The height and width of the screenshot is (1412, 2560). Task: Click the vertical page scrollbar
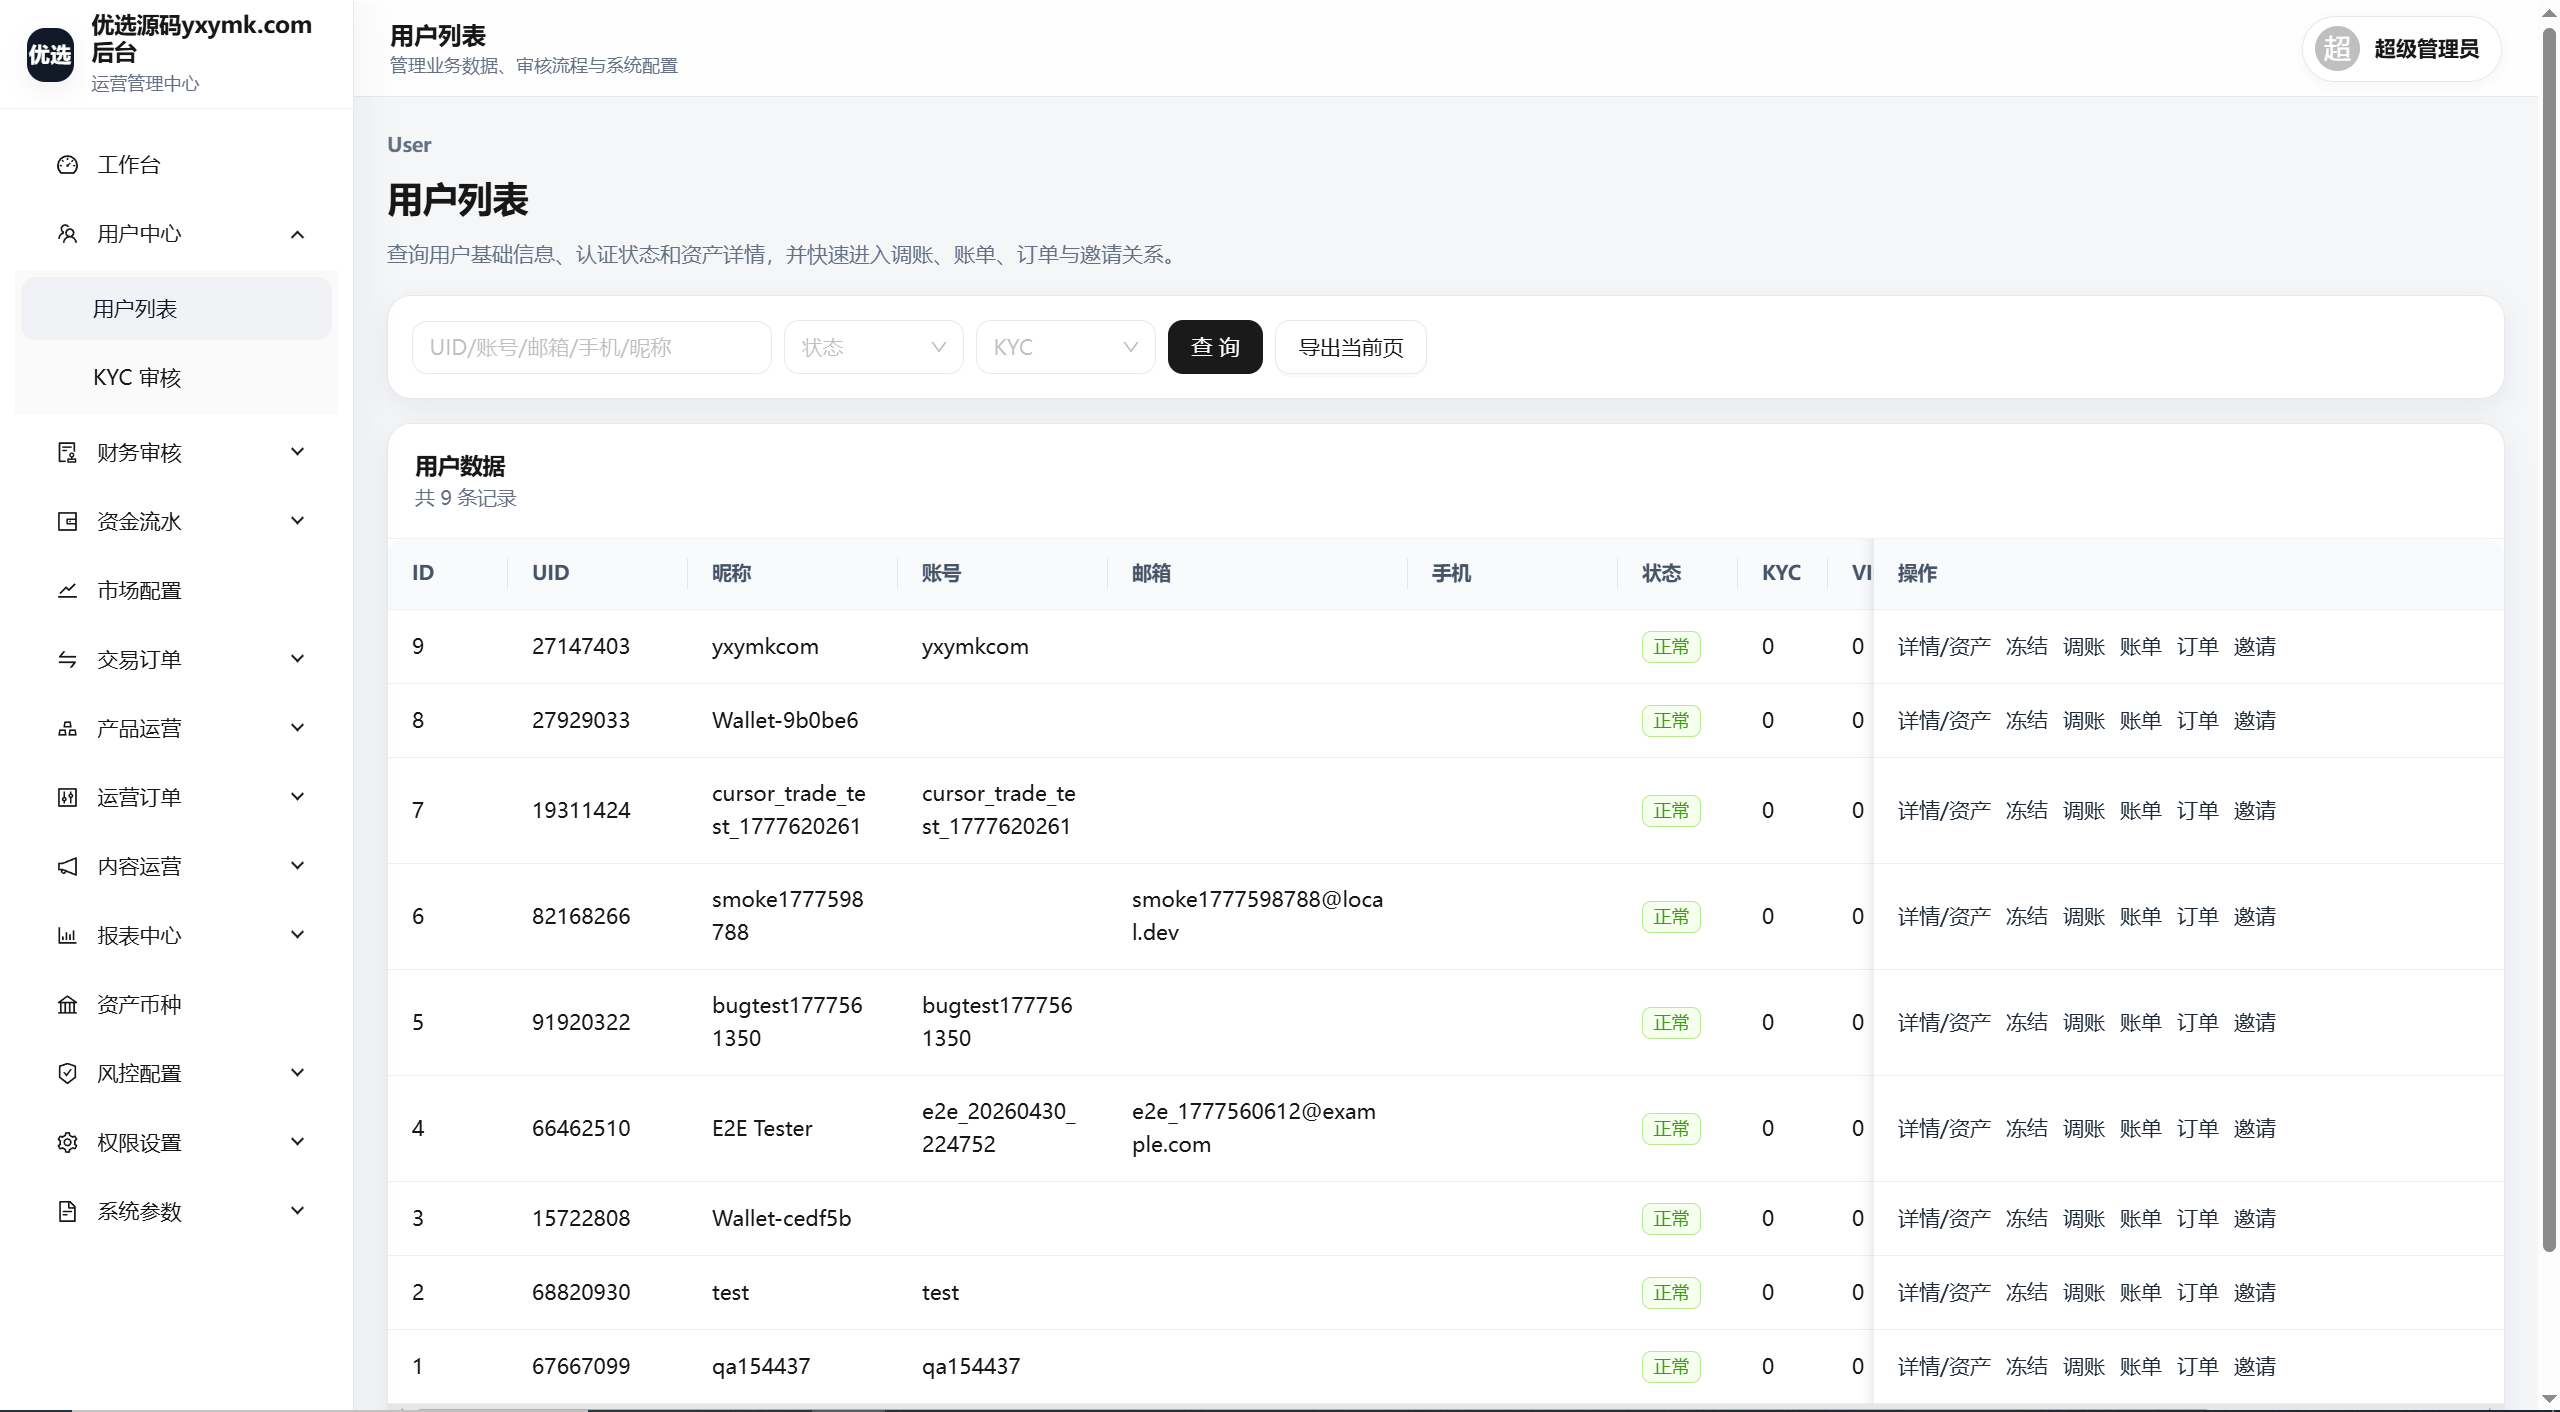tap(2549, 640)
